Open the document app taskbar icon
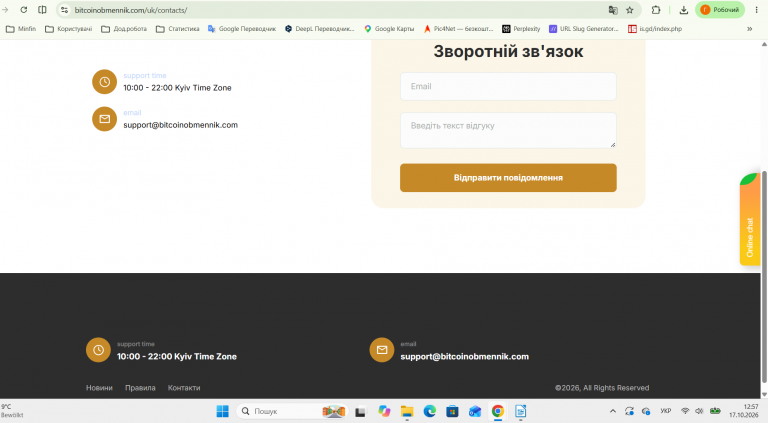This screenshot has height=423, width=768. tap(520, 411)
